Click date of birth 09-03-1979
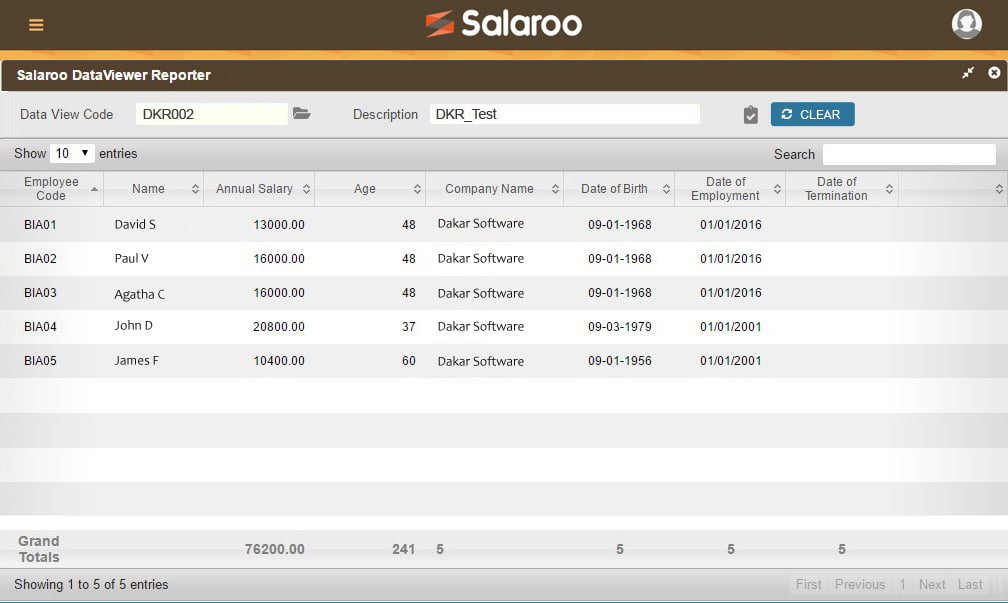This screenshot has width=1008, height=603. click(620, 327)
